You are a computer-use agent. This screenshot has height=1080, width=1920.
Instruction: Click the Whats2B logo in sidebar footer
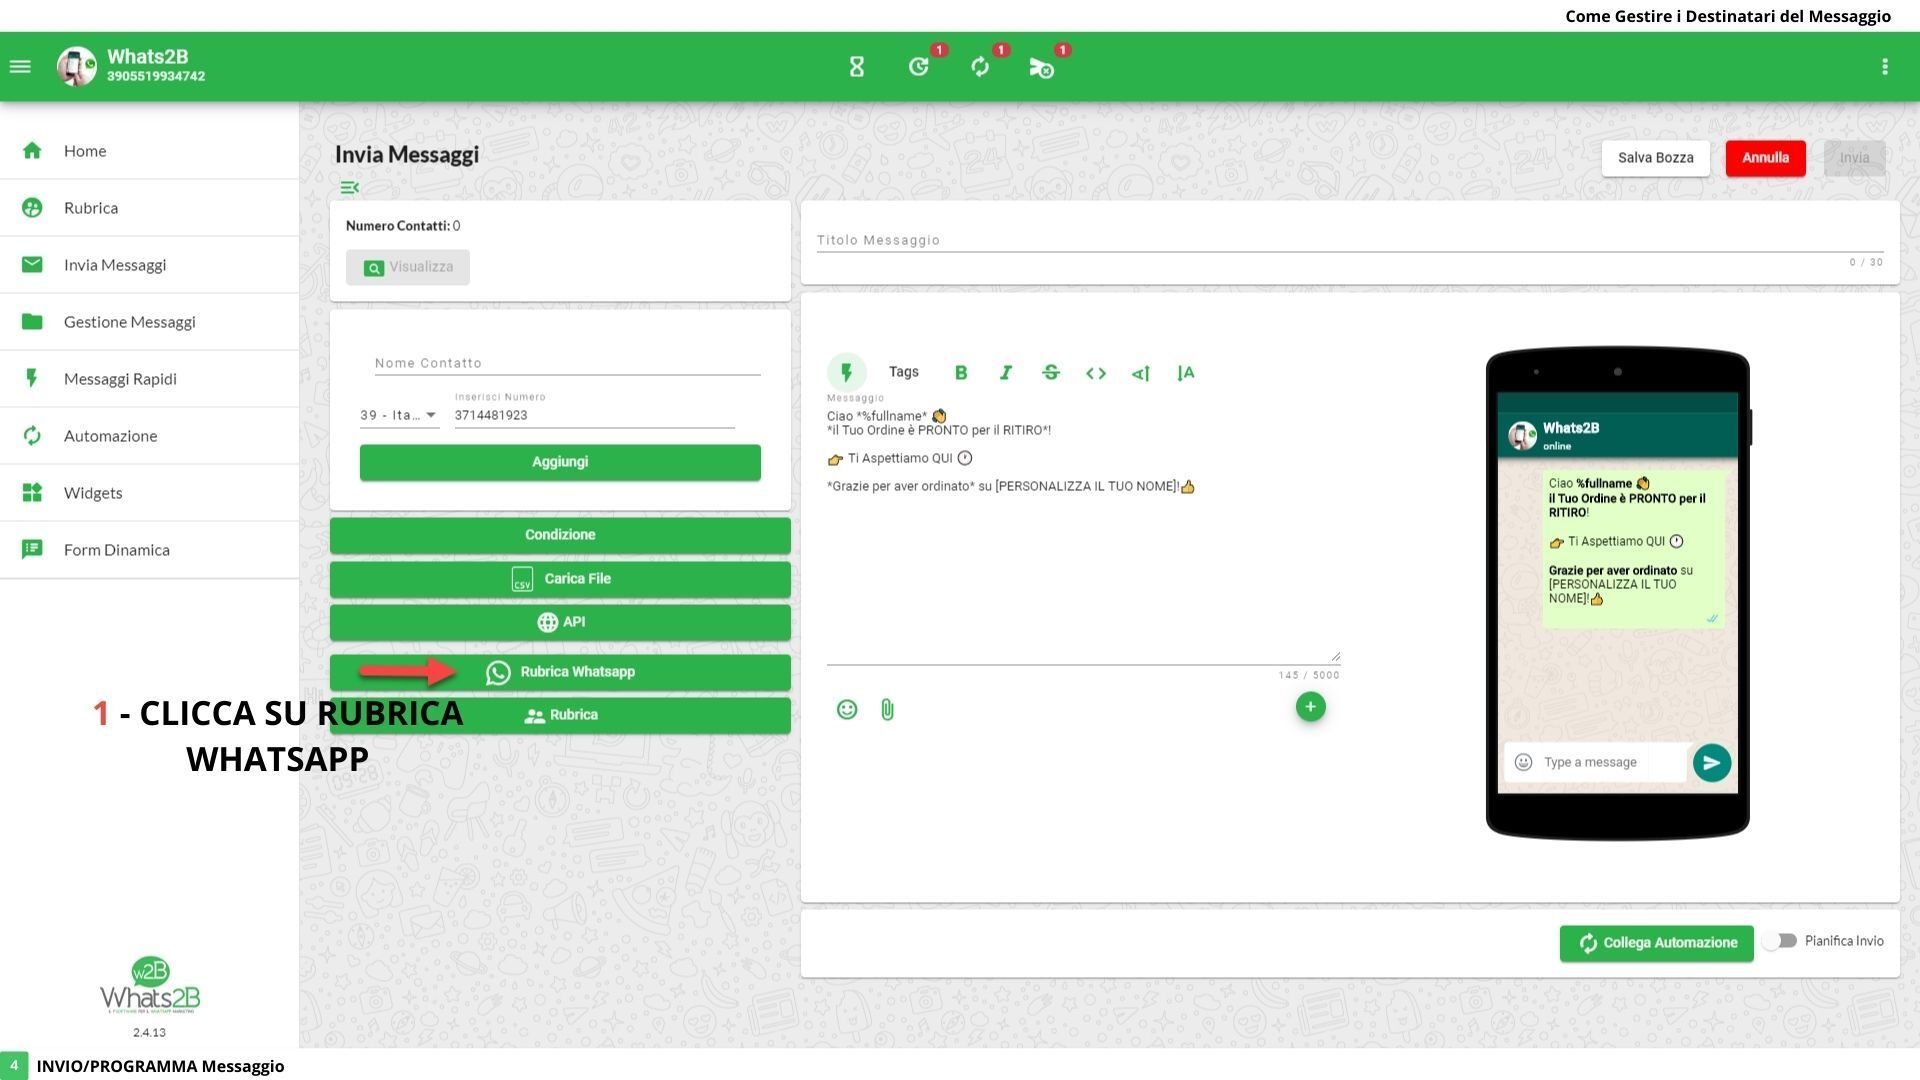click(x=150, y=986)
